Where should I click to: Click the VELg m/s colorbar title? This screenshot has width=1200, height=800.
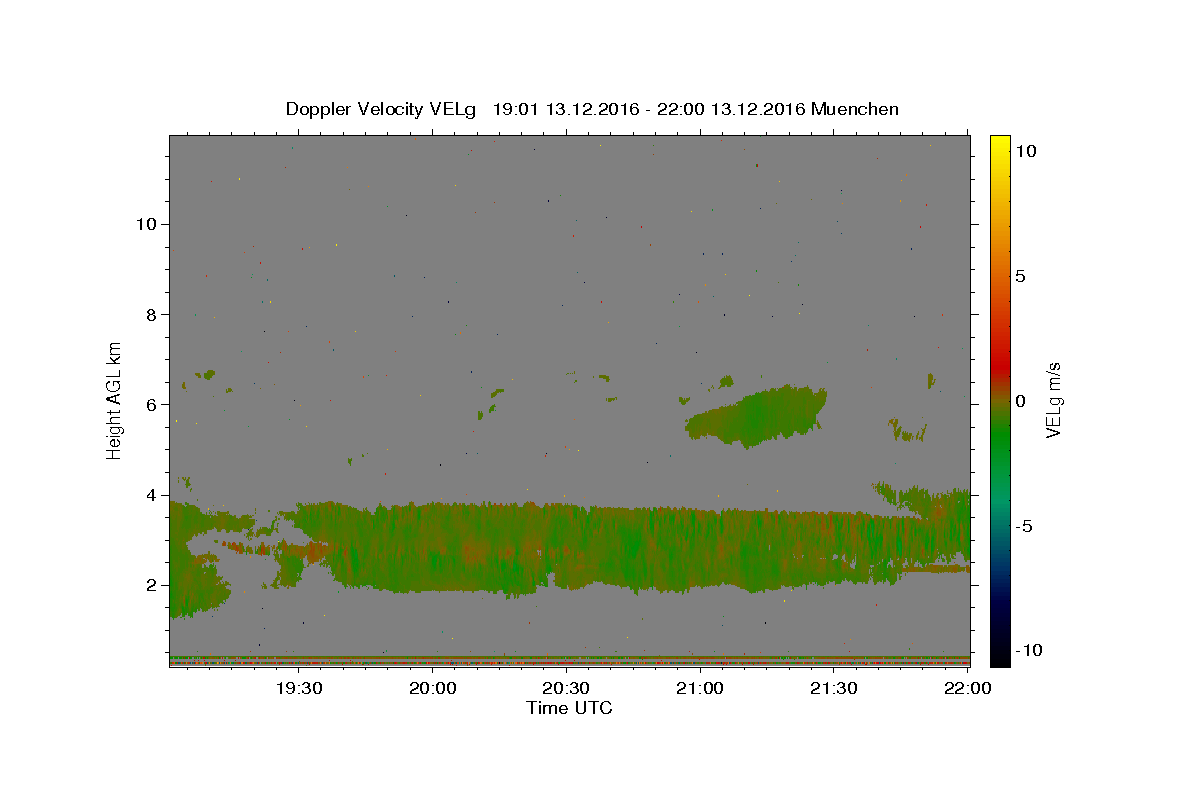pos(1053,401)
